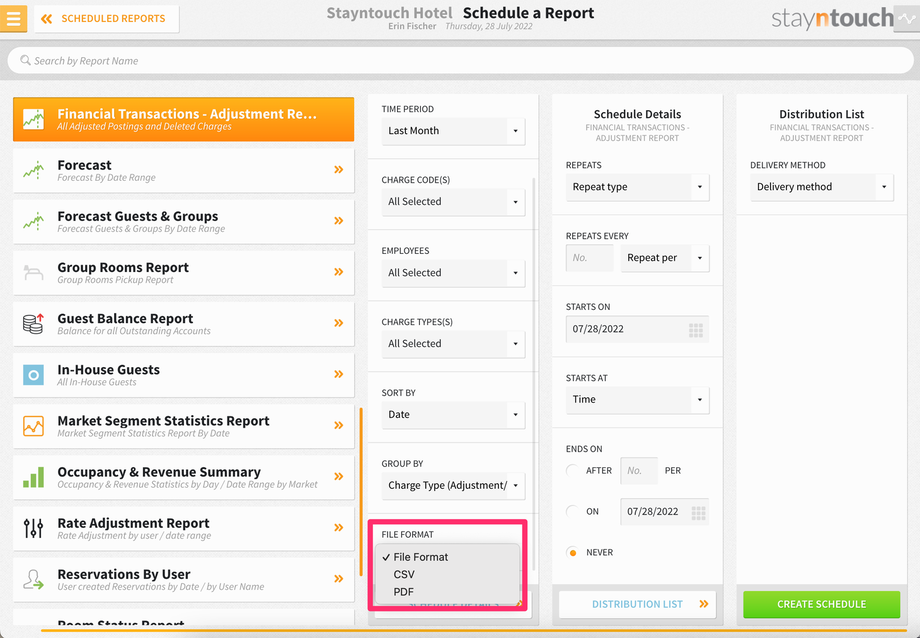Click the Ends After number field

(639, 471)
